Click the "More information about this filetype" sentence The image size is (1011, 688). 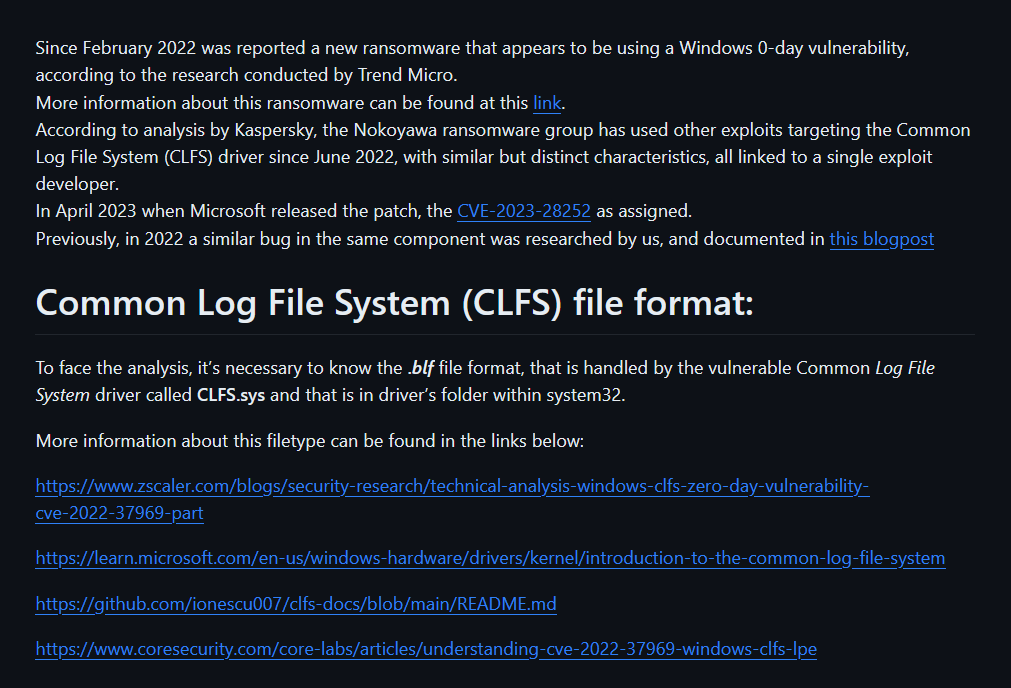tap(309, 441)
